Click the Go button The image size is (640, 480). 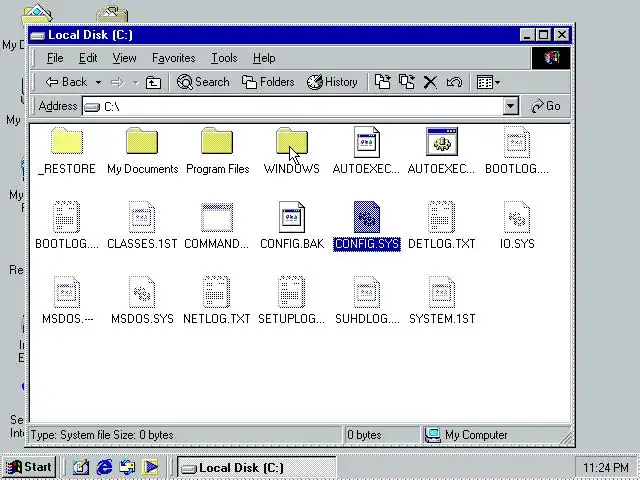pos(546,106)
